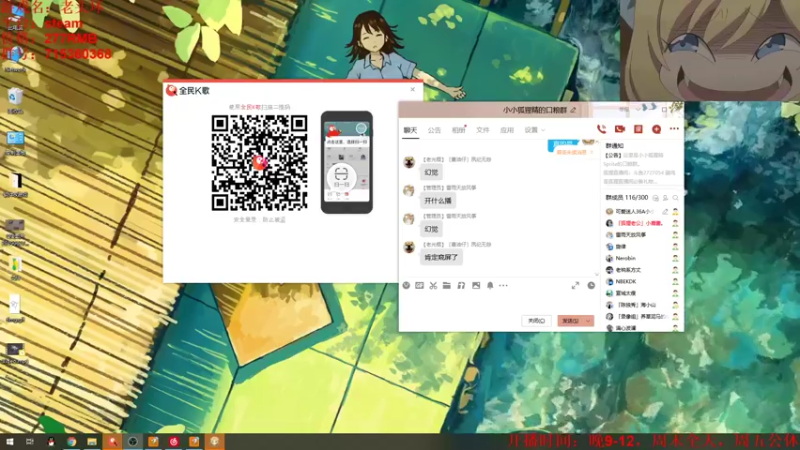Screen dimensions: 800x450
Task: Click the 开什么播 chat message bubble
Action: 438,201
